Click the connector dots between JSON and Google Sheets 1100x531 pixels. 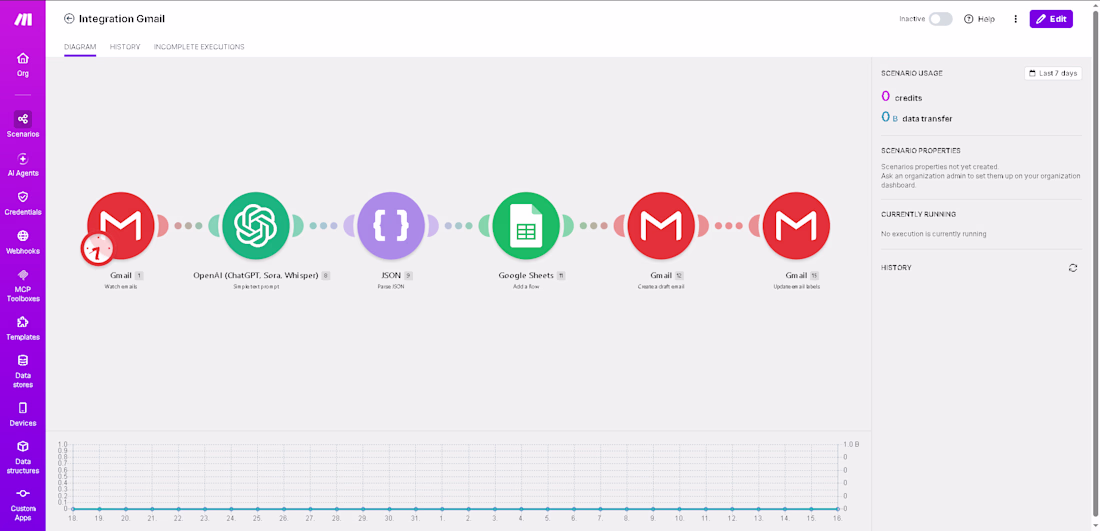click(x=459, y=226)
